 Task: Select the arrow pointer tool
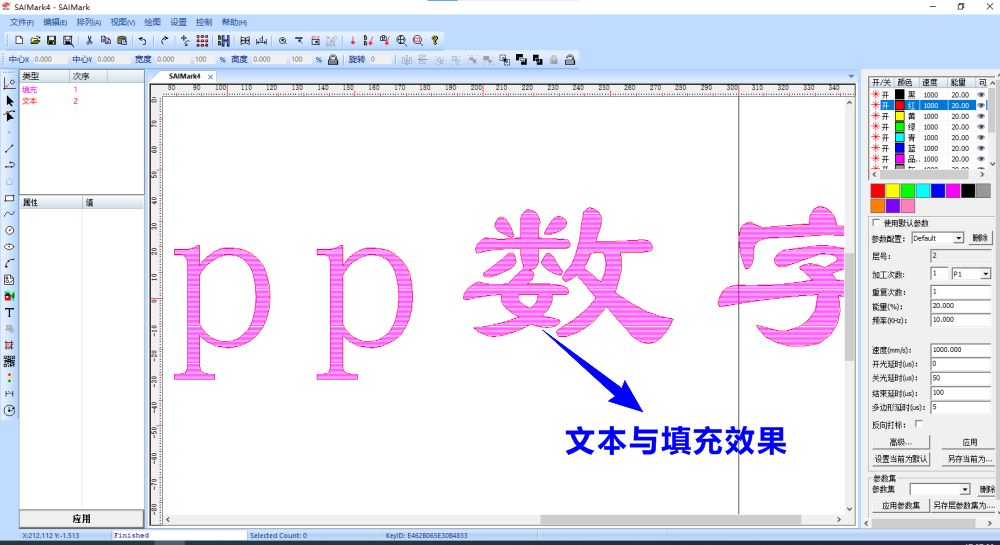pyautogui.click(x=10, y=100)
